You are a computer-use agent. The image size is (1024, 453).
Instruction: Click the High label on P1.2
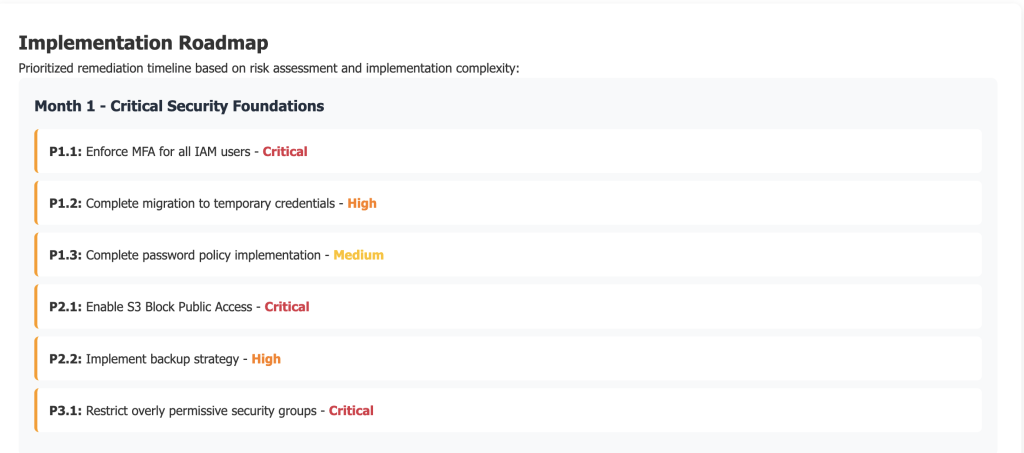362,203
